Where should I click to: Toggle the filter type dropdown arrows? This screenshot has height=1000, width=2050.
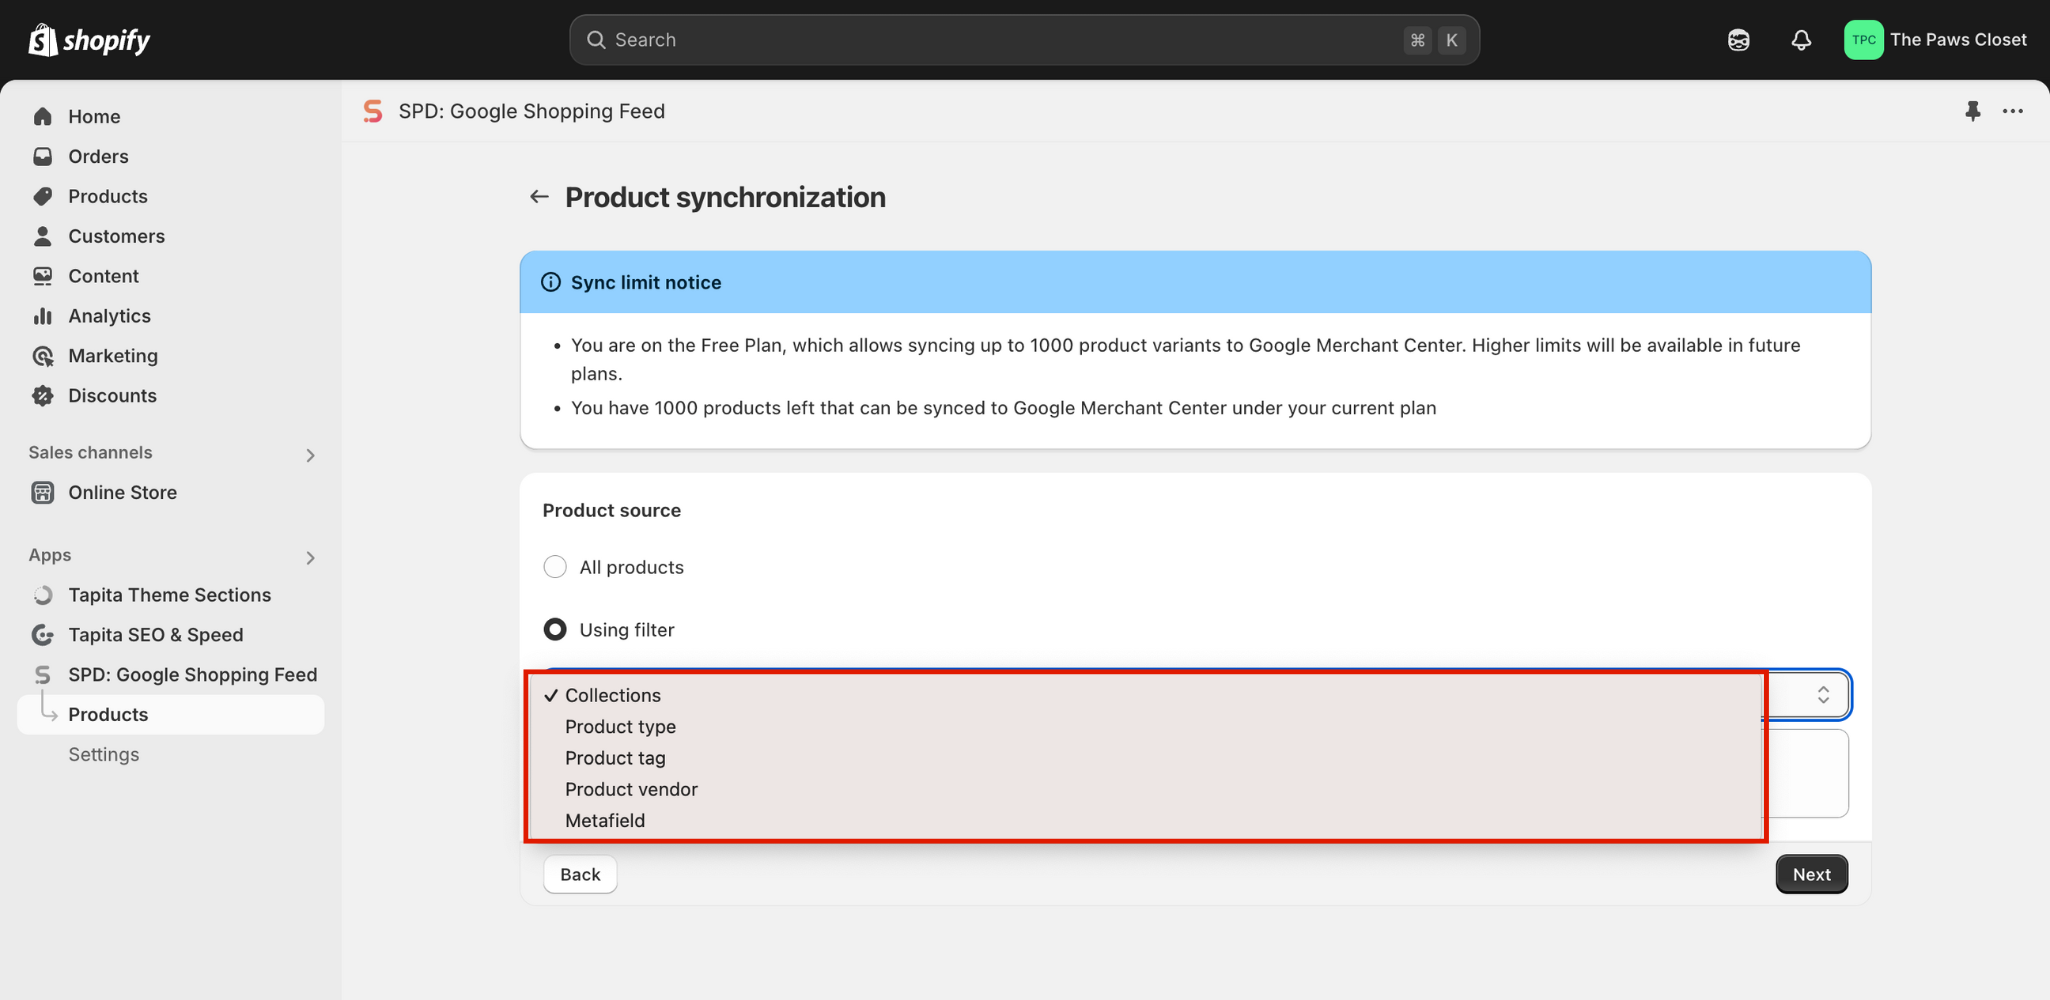coord(1822,695)
